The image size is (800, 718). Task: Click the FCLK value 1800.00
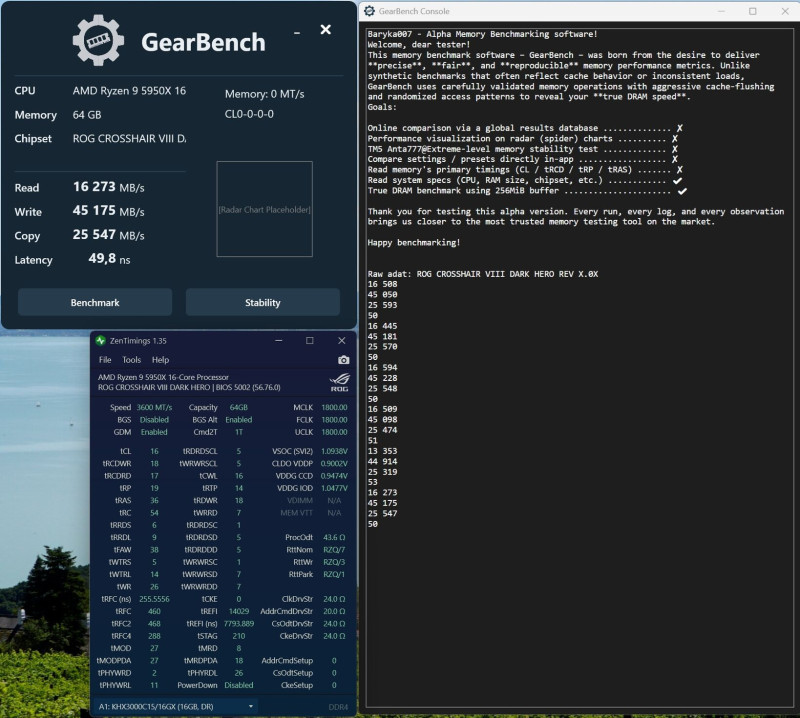pos(334,419)
